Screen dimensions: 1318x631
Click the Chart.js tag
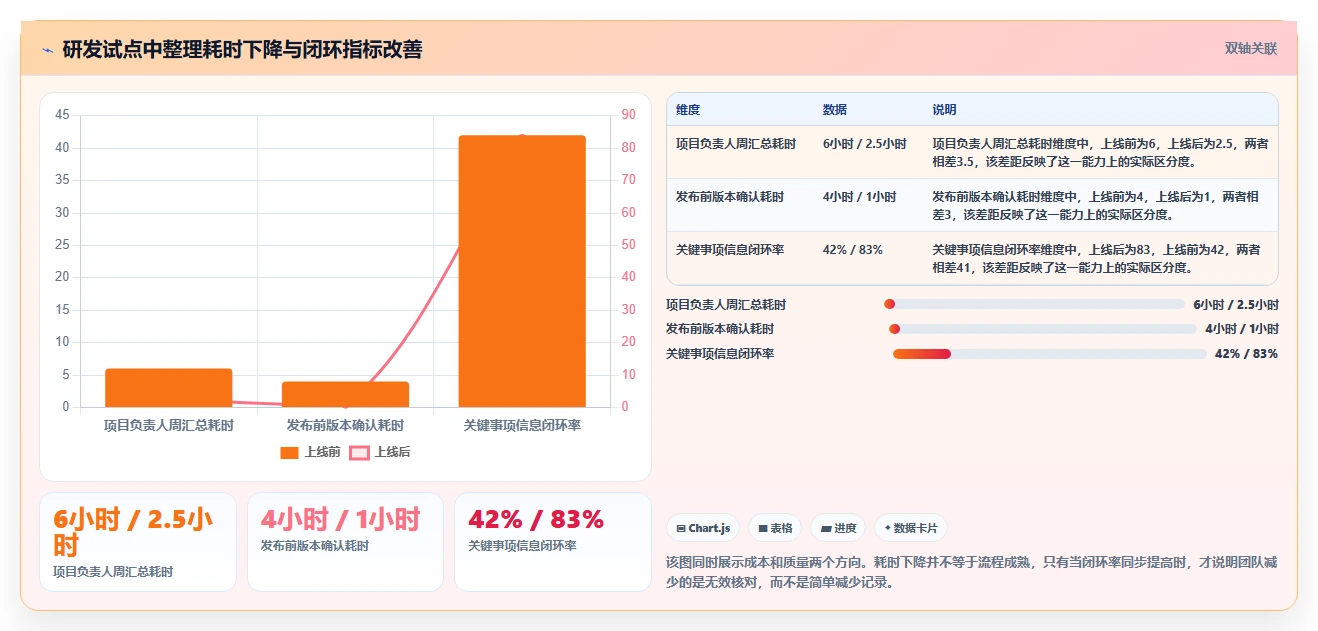(703, 528)
